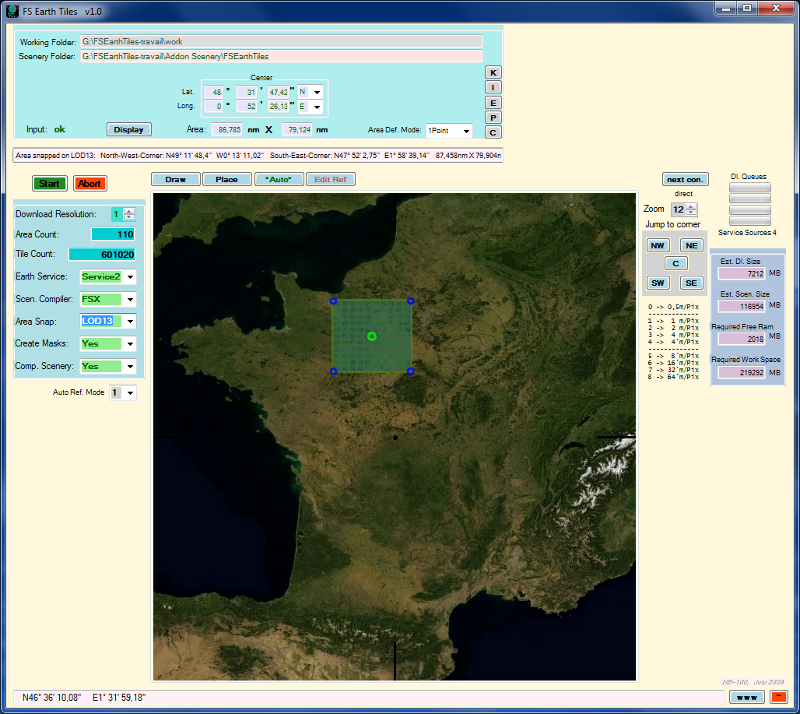Click the top Dl. Queues progress bar

[749, 187]
